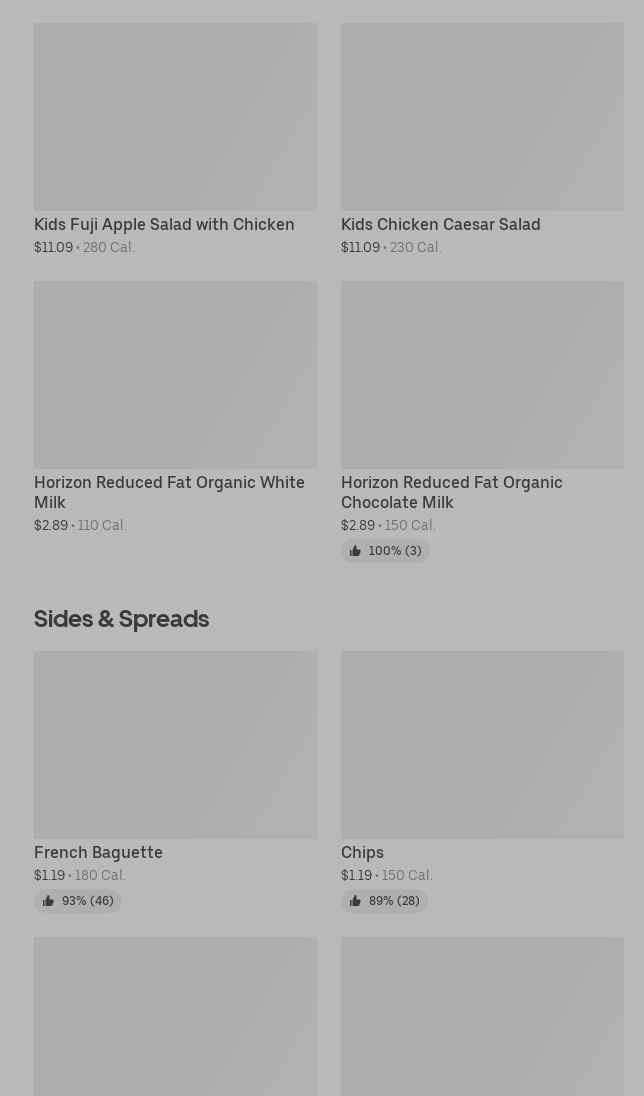Select Horizon Reduced Fat Organic Chocolate Milk
The image size is (644, 1096).
[x=451, y=492]
